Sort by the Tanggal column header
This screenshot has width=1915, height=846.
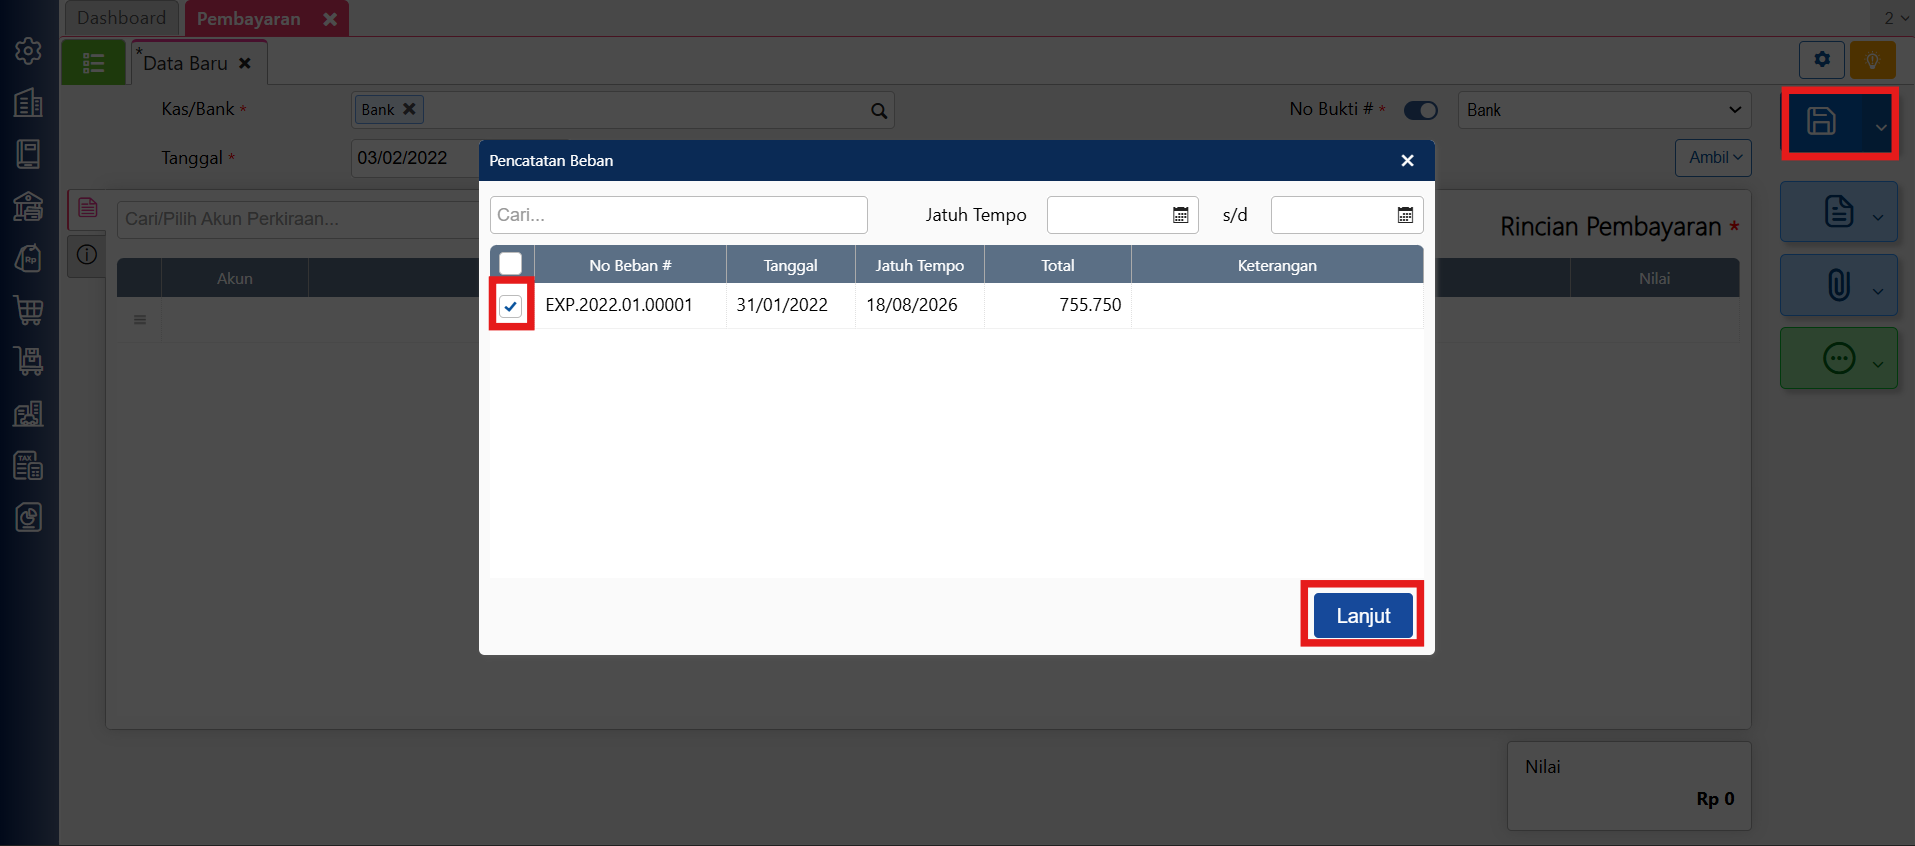coord(790,265)
